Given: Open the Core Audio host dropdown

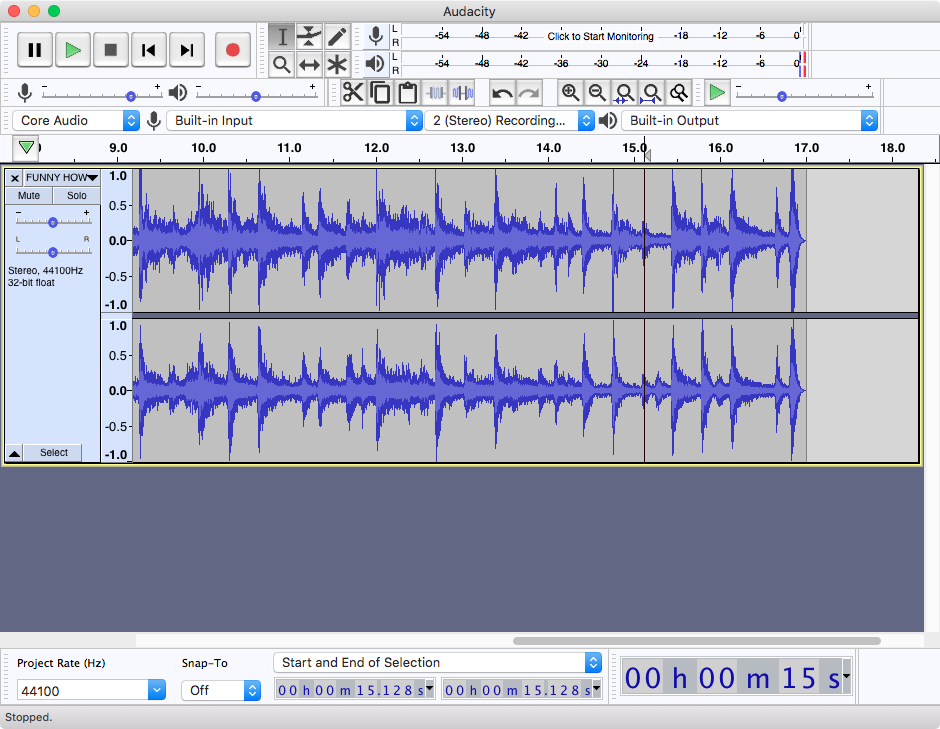Looking at the screenshot, I should point(76,121).
